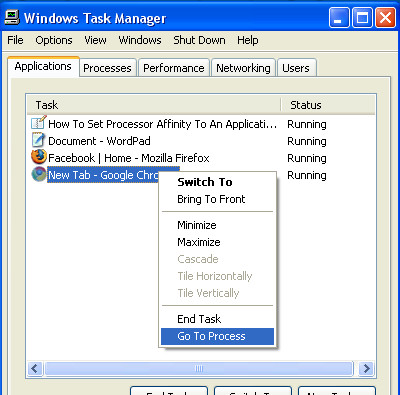
Task: Click the WordPad document icon
Action: 38,140
